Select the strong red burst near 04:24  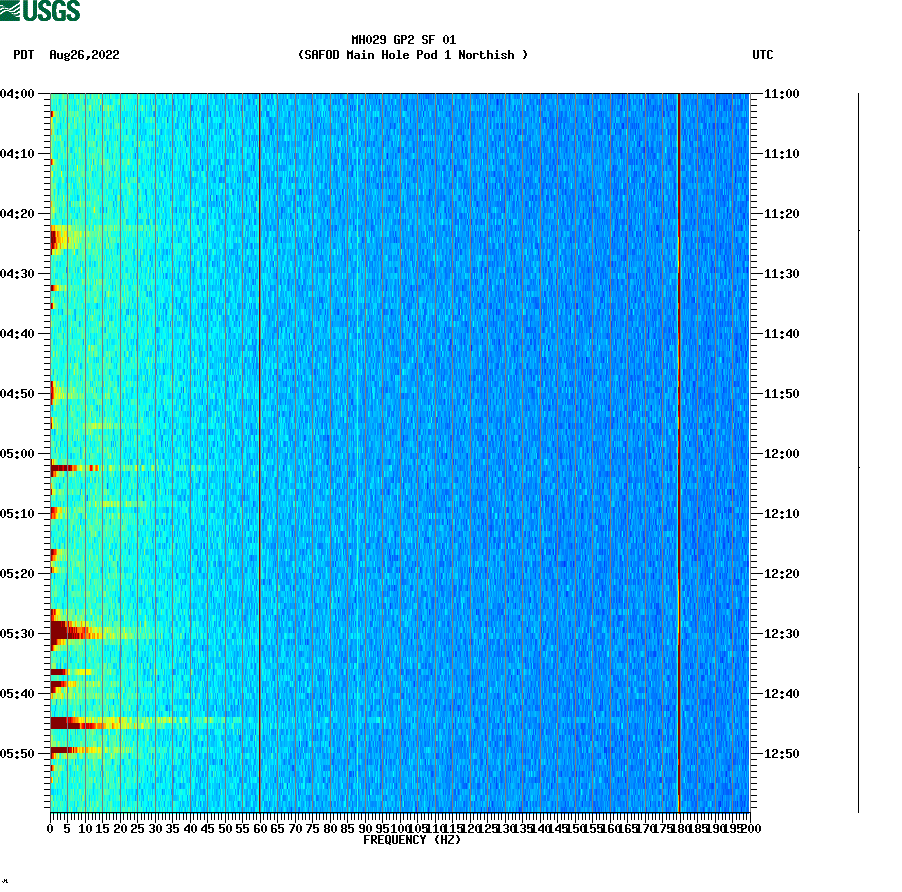(x=55, y=240)
